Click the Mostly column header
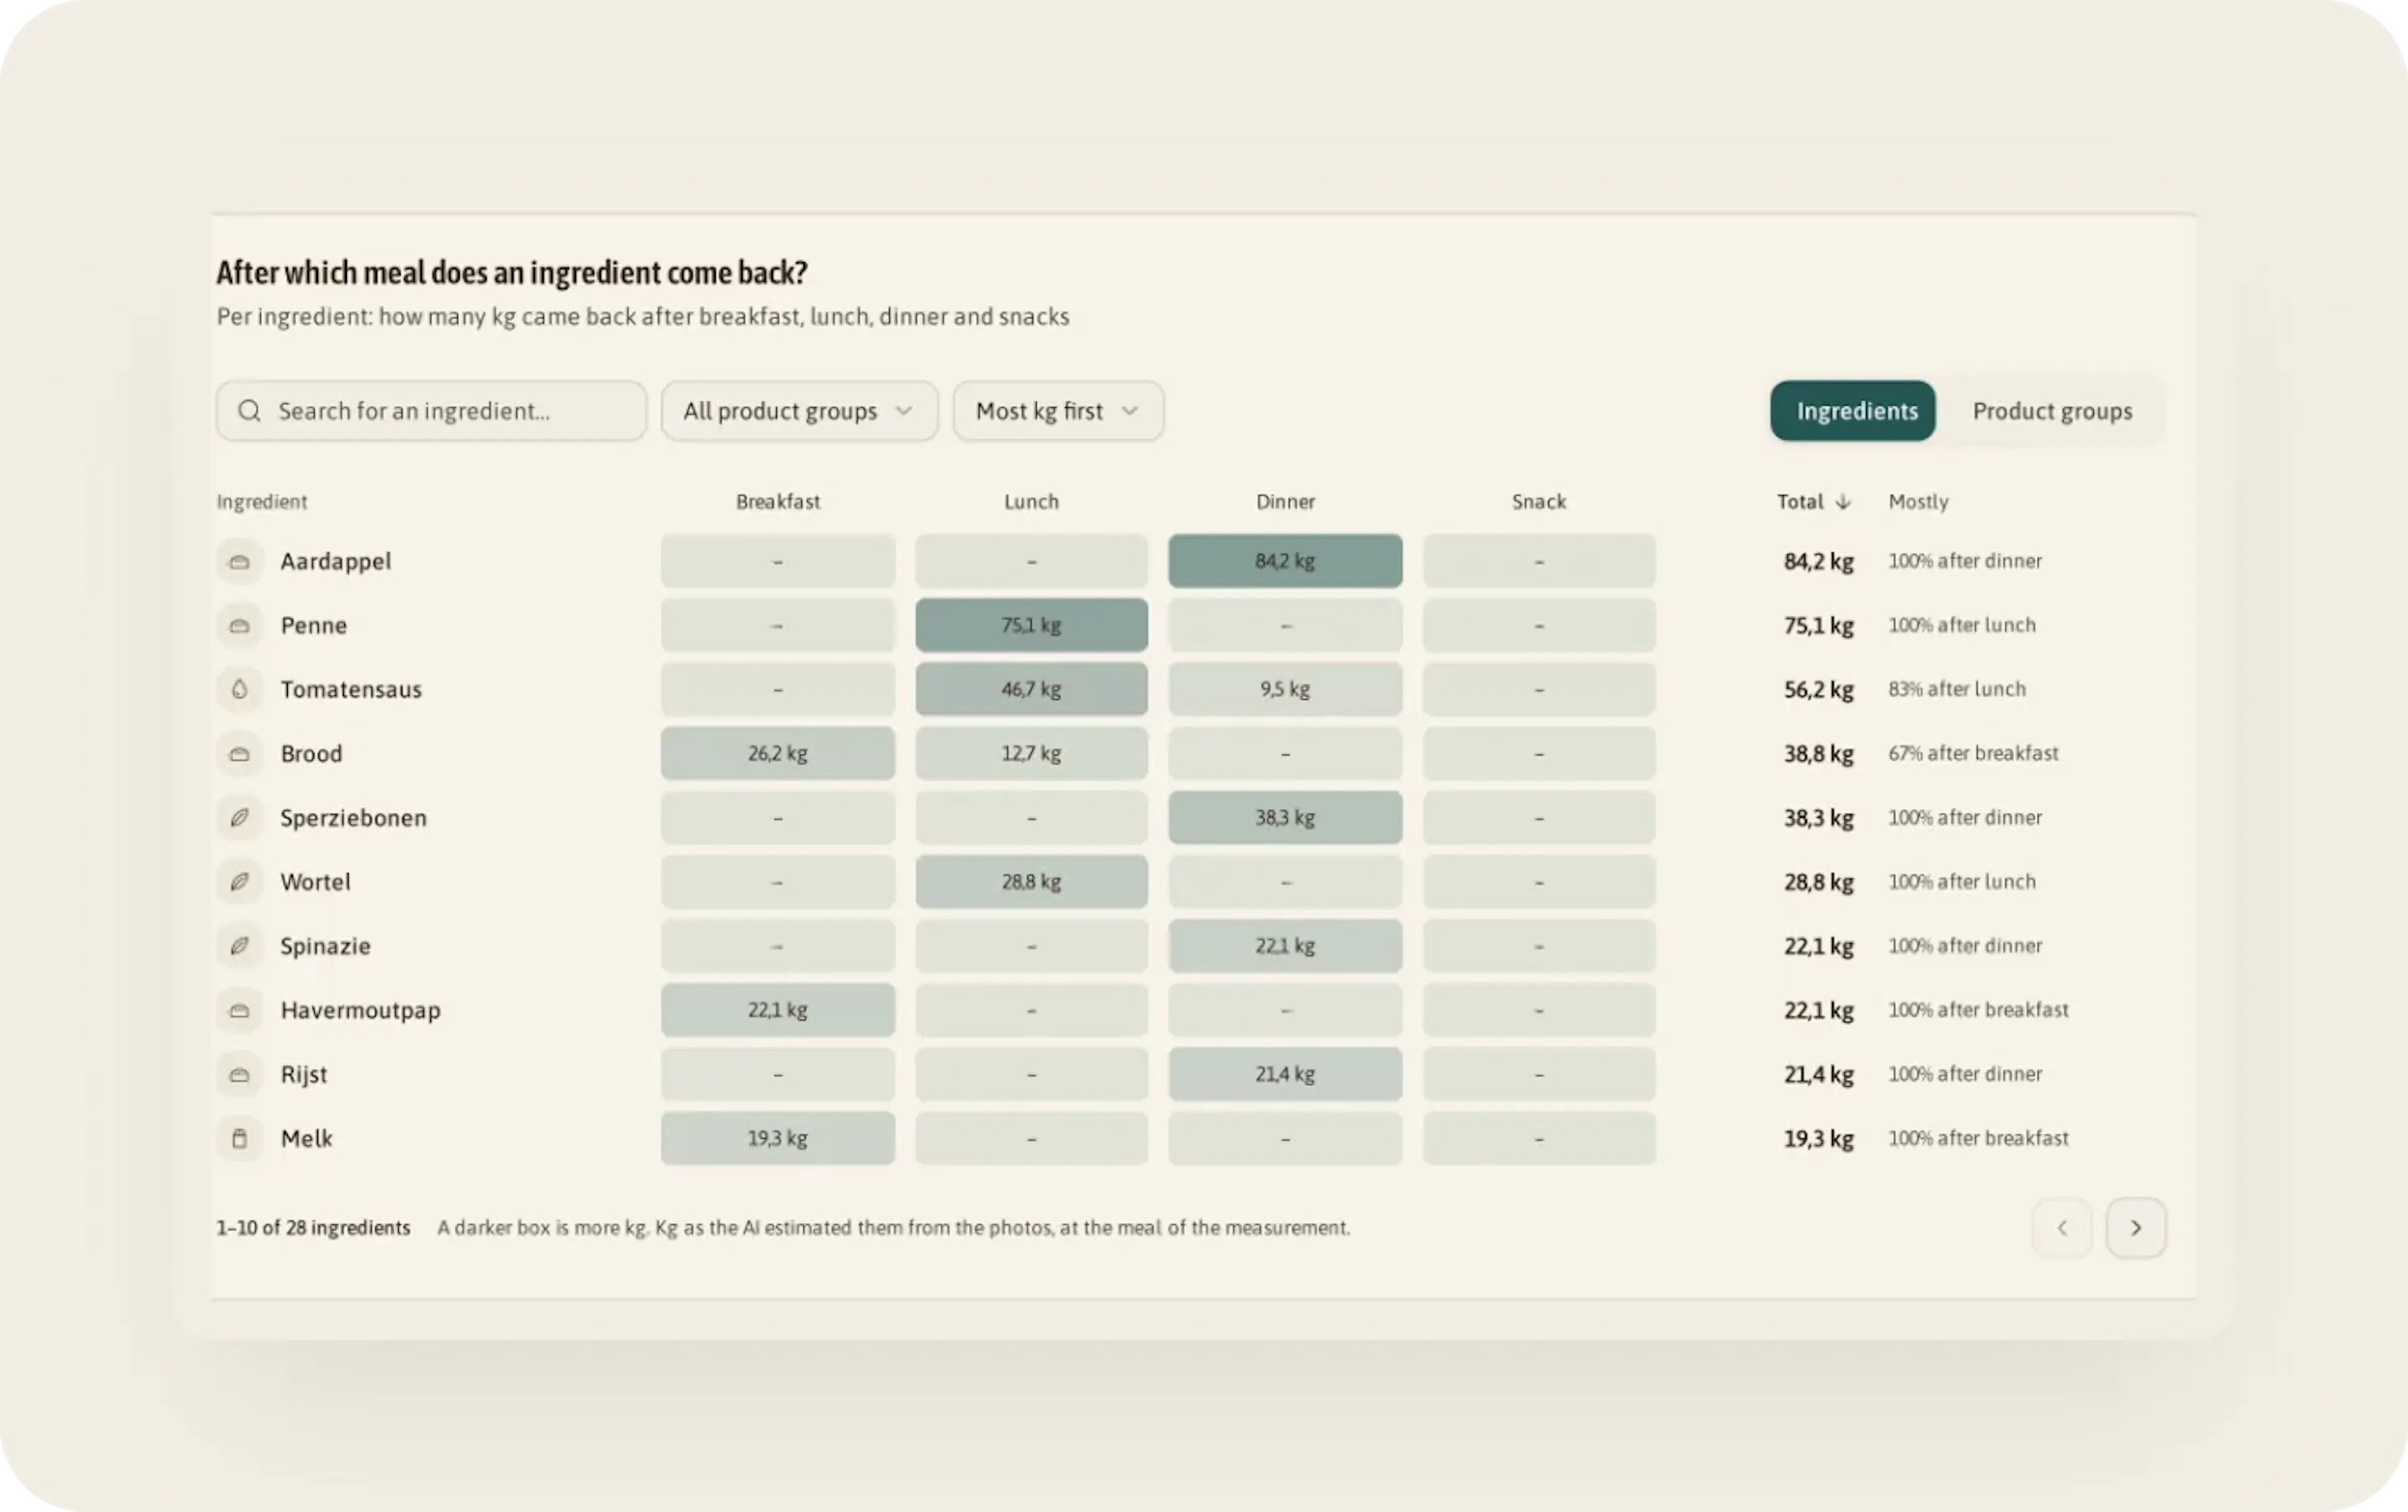2408x1512 pixels. (x=1918, y=502)
